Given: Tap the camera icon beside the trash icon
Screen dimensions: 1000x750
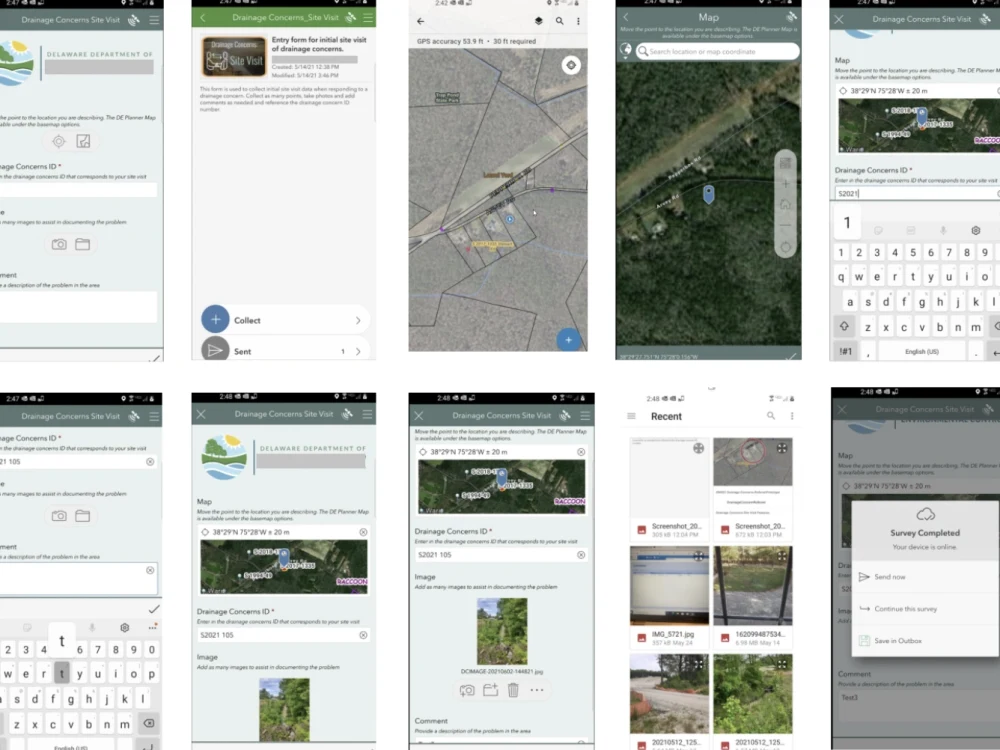Looking at the screenshot, I should pos(467,690).
